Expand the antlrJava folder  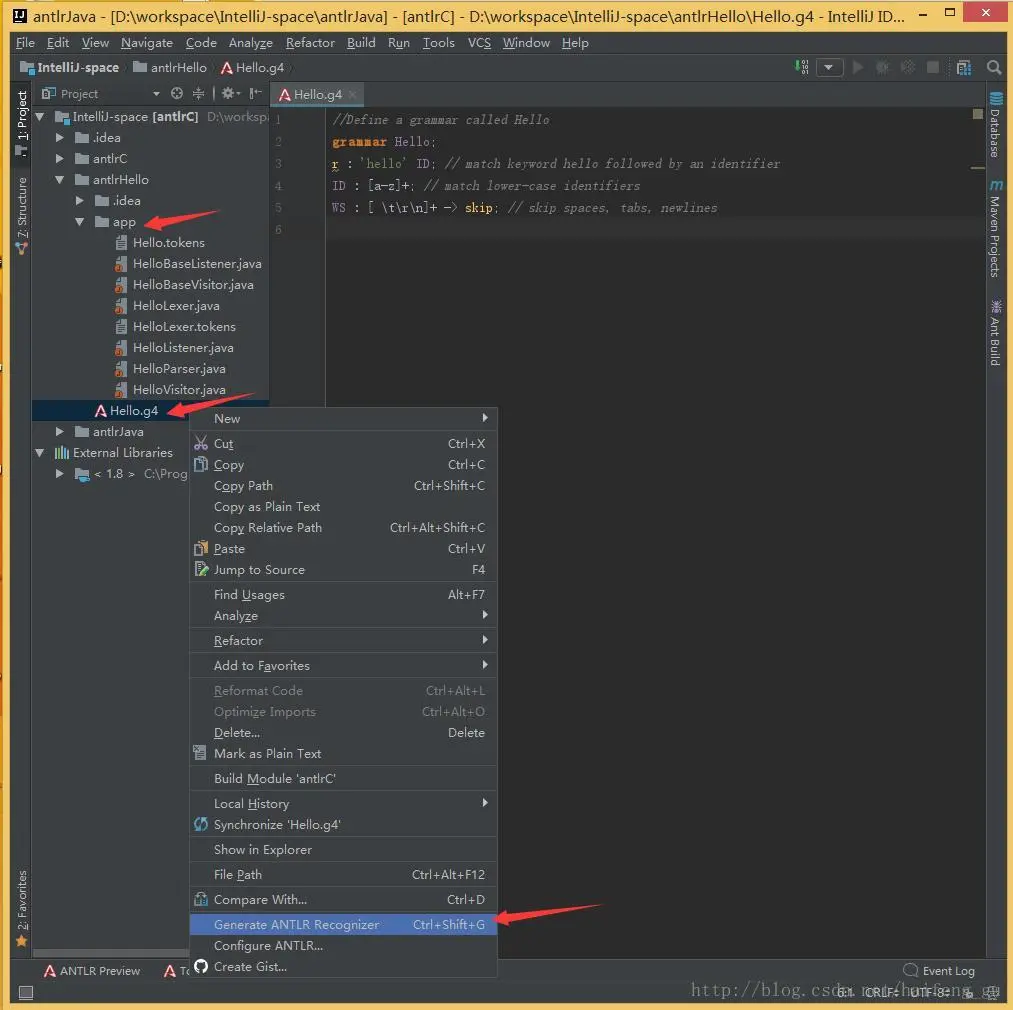click(59, 432)
